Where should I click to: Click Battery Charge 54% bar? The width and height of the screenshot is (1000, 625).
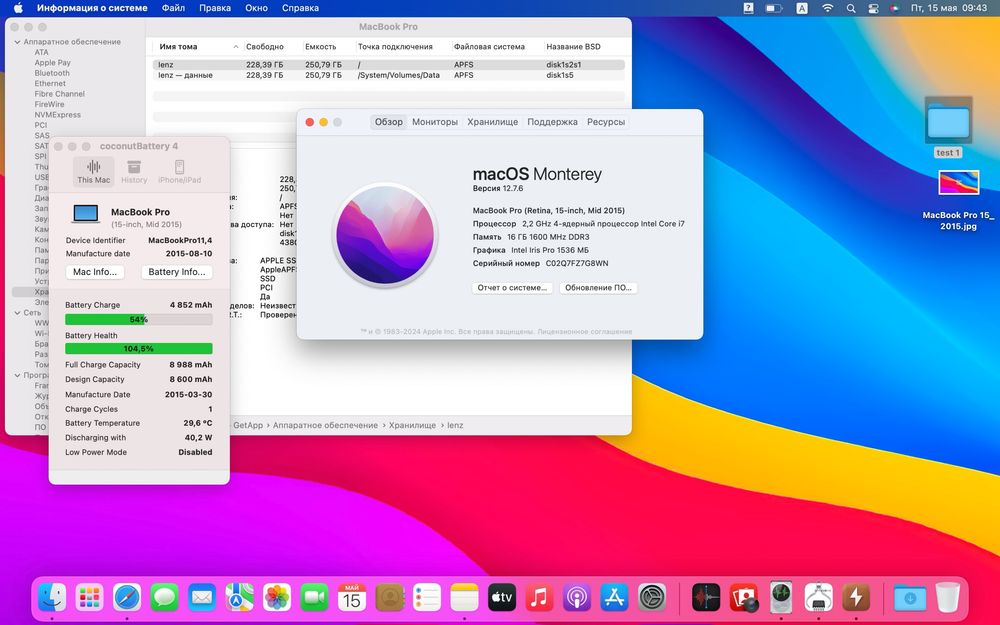tap(138, 320)
